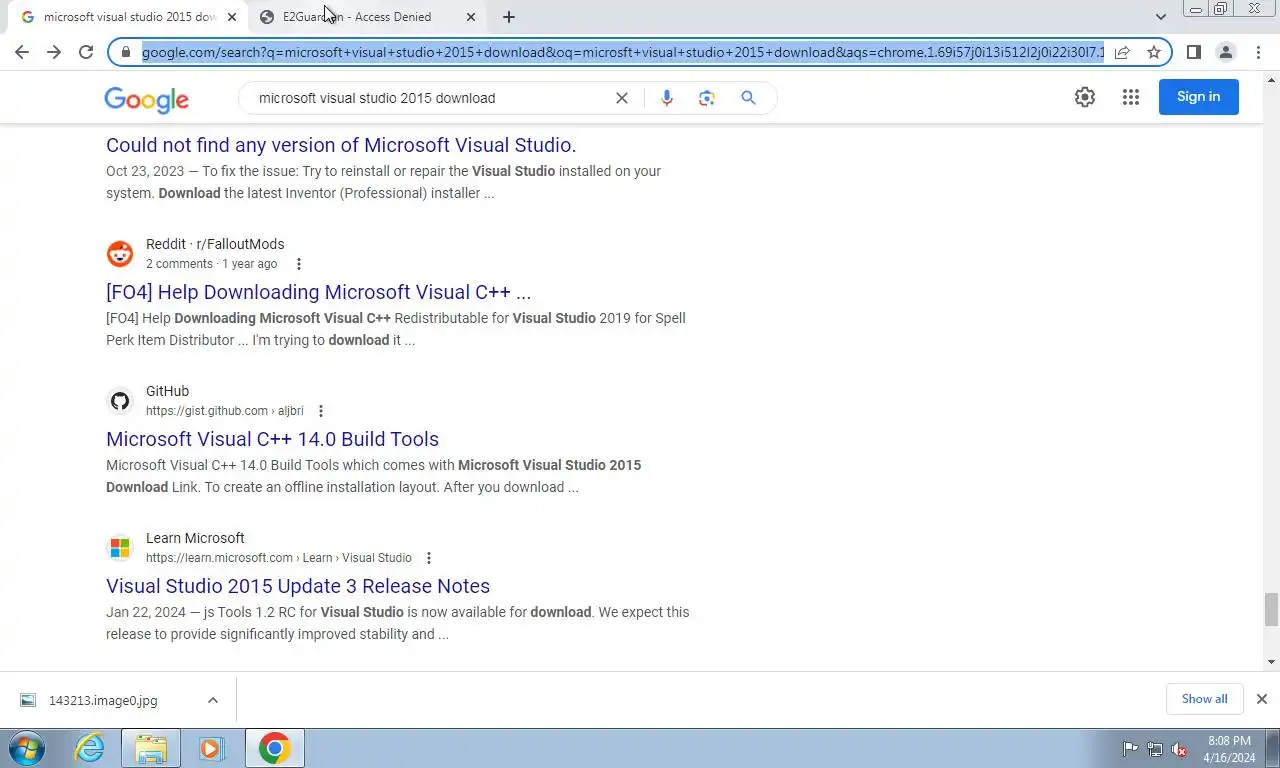Open 'Microsoft Visual C++ 14.0 Build Tools' link
This screenshot has height=768, width=1280.
click(272, 439)
